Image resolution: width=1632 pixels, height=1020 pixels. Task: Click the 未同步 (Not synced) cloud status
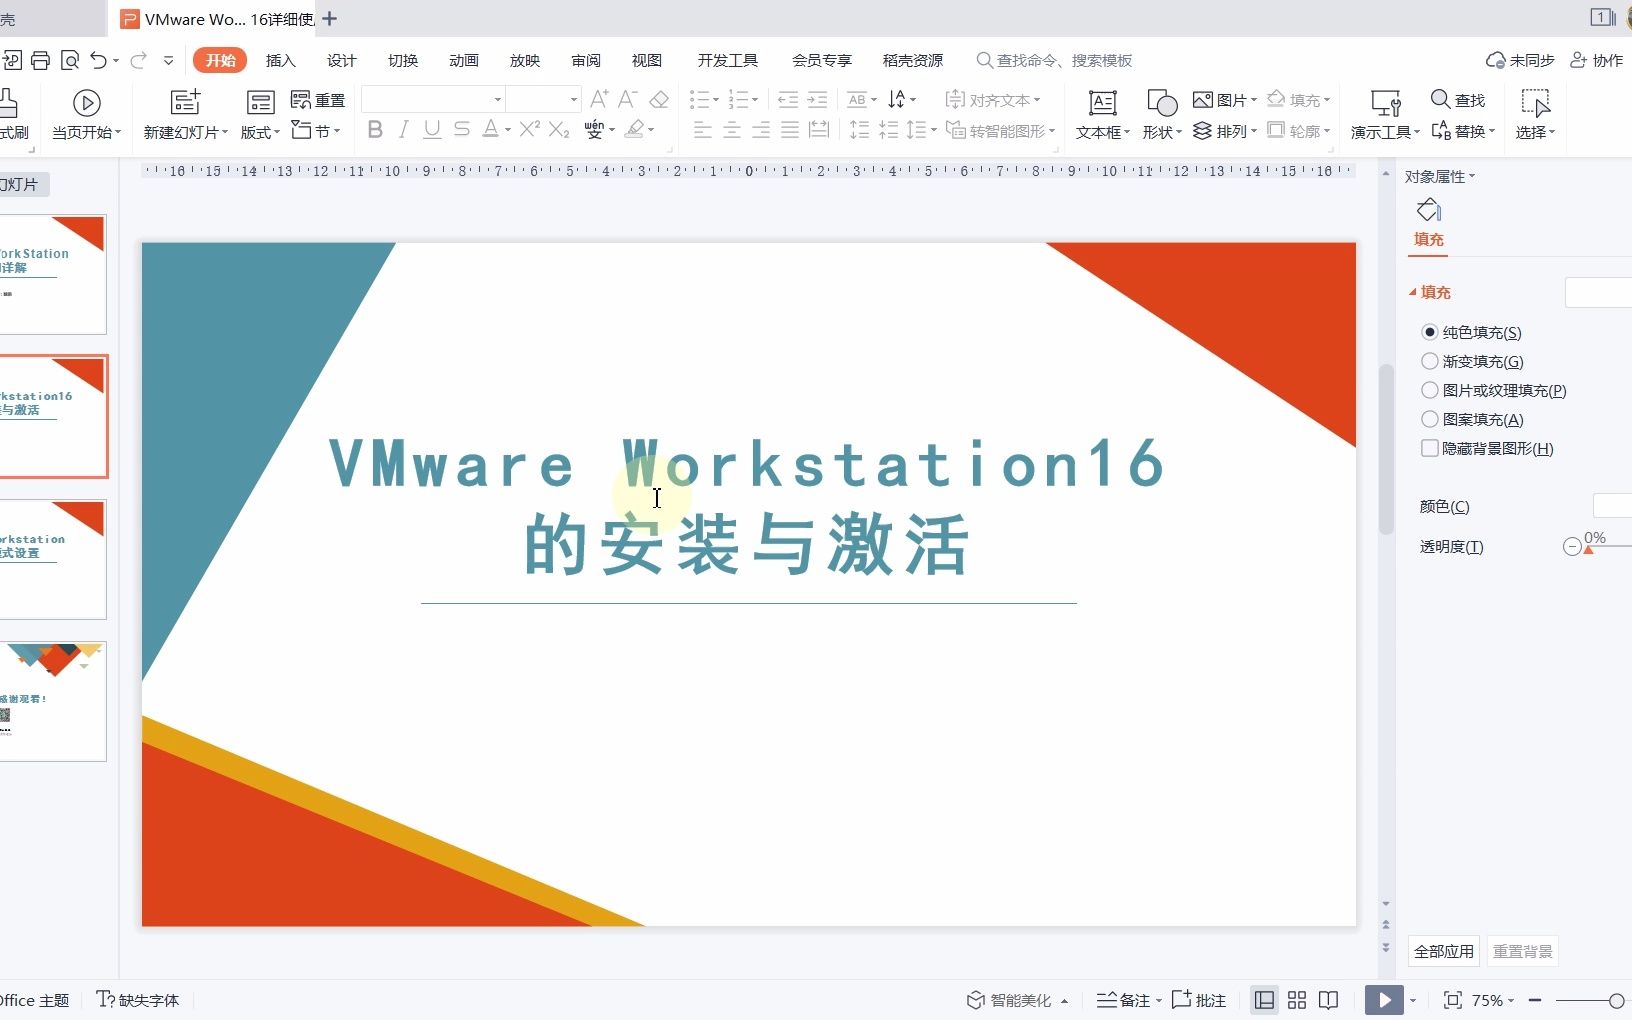point(1520,60)
